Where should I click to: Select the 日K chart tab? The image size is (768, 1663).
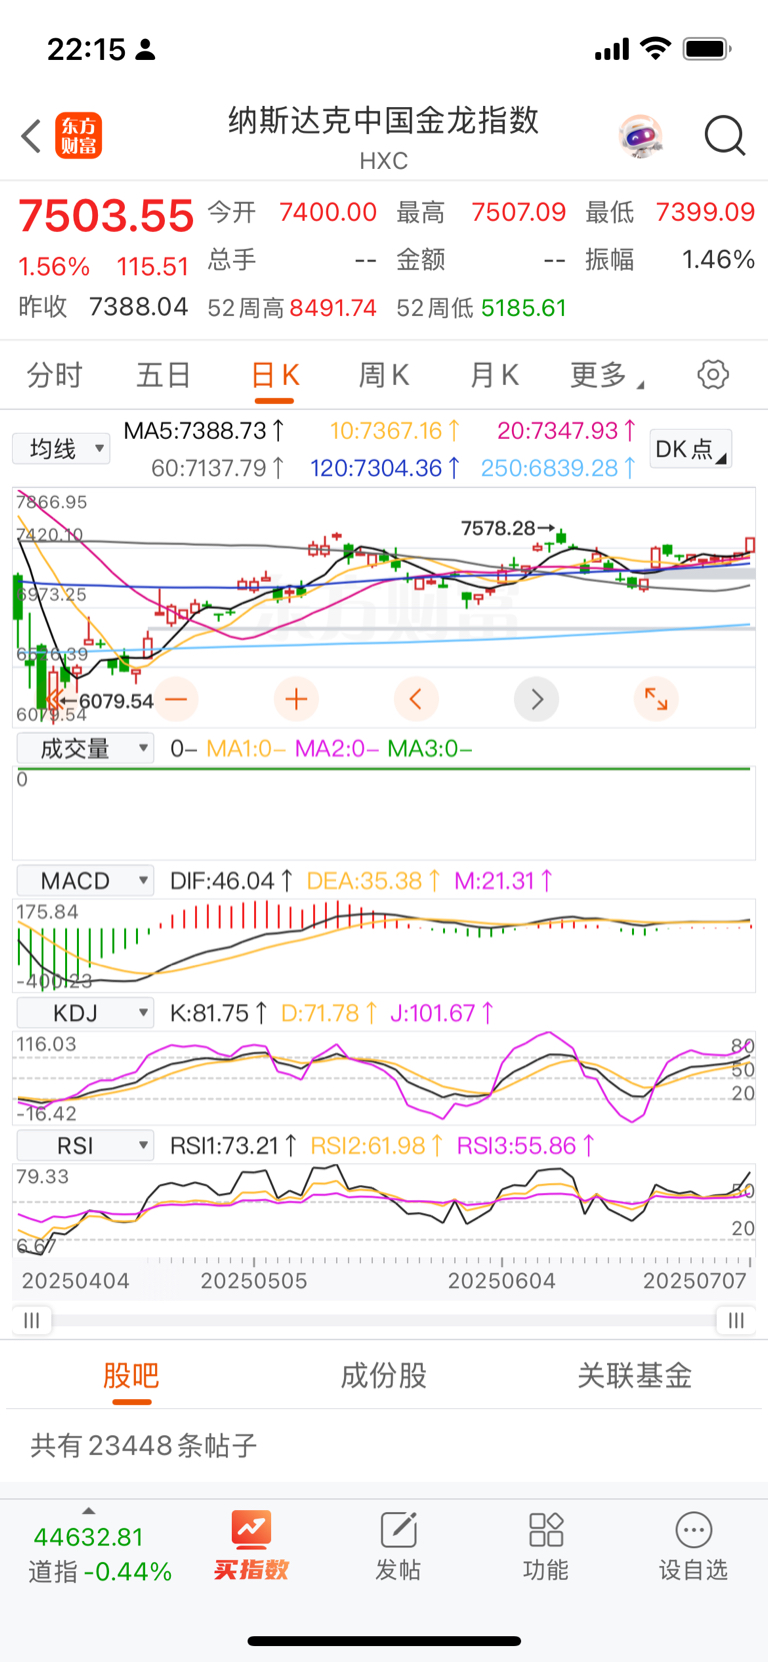pos(274,375)
